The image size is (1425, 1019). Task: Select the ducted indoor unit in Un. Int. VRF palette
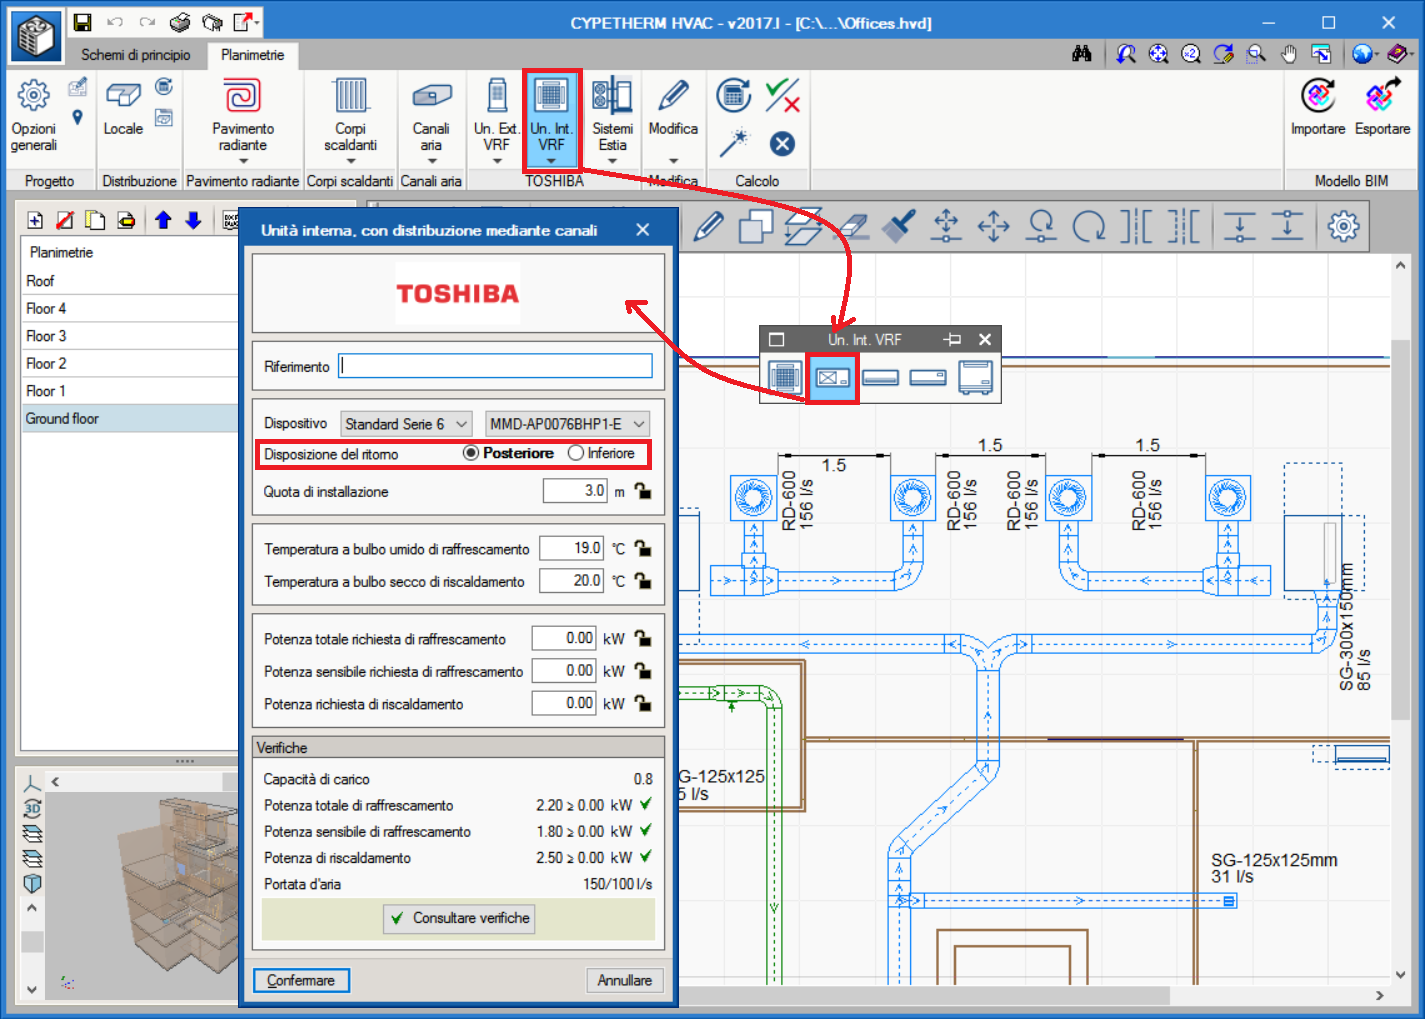click(833, 378)
